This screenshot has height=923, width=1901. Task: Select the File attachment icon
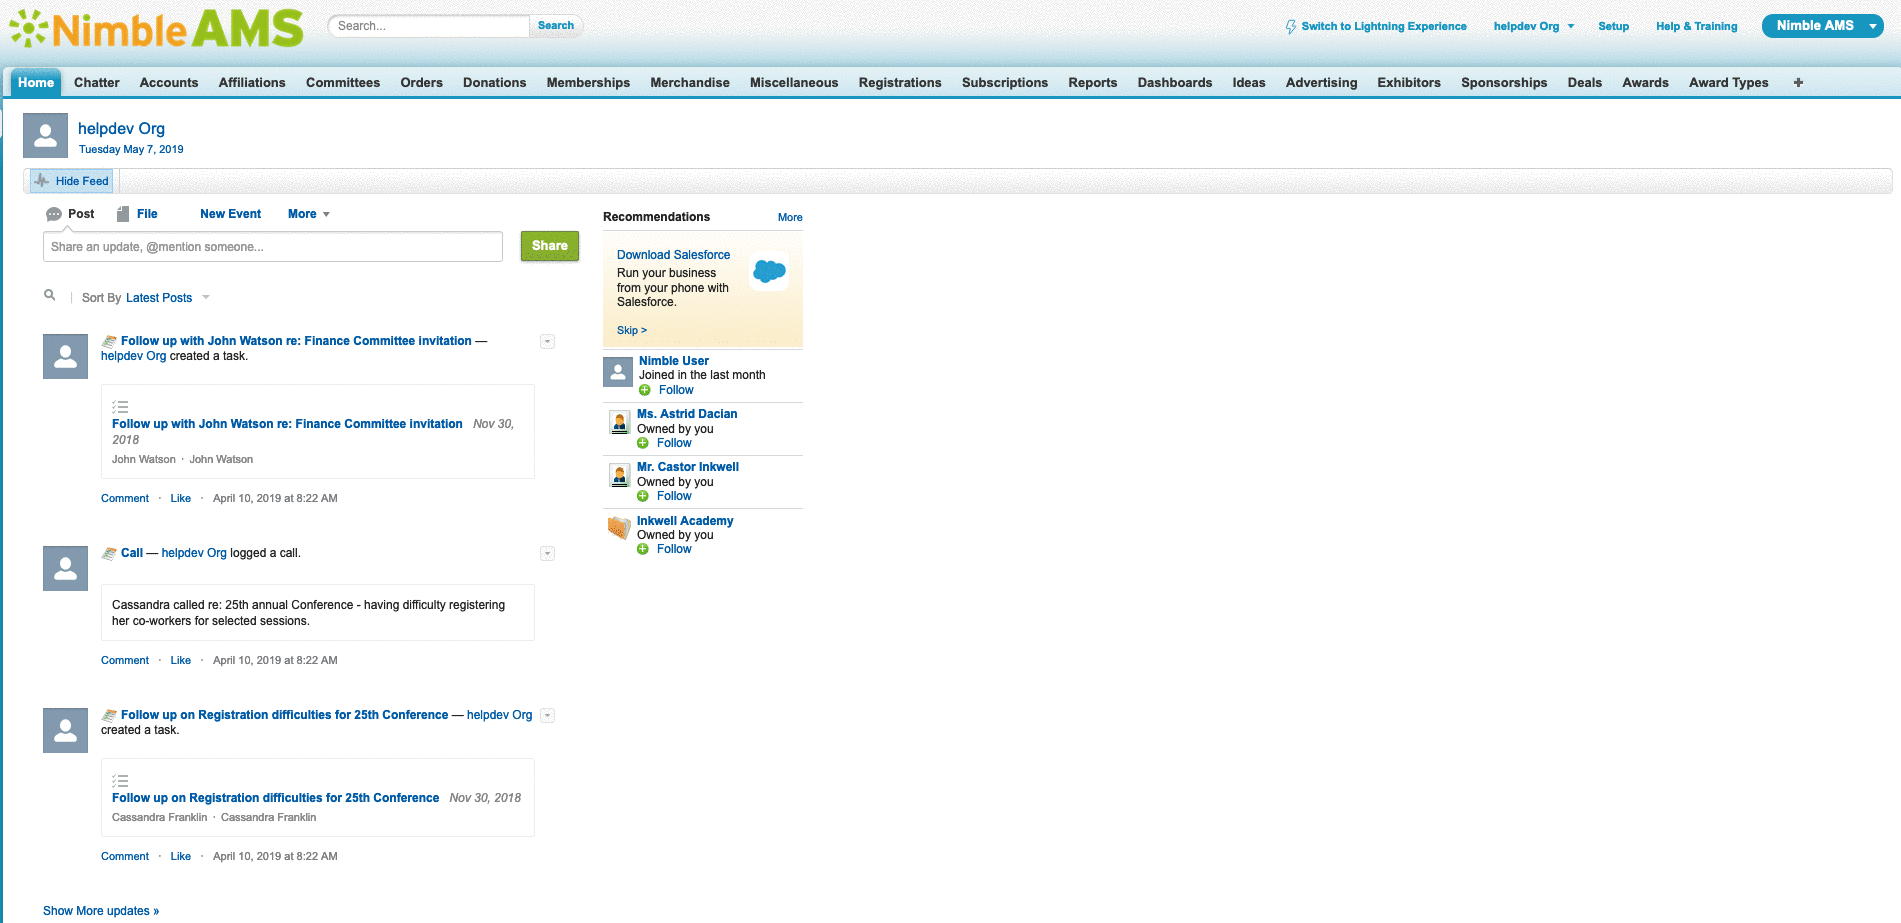point(123,214)
